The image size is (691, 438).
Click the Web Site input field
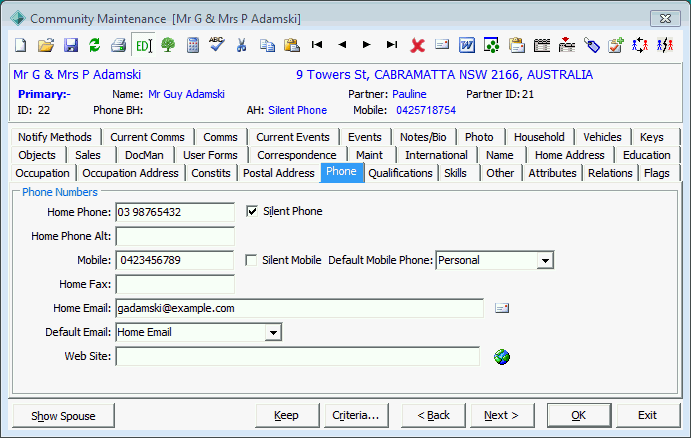coord(297,356)
